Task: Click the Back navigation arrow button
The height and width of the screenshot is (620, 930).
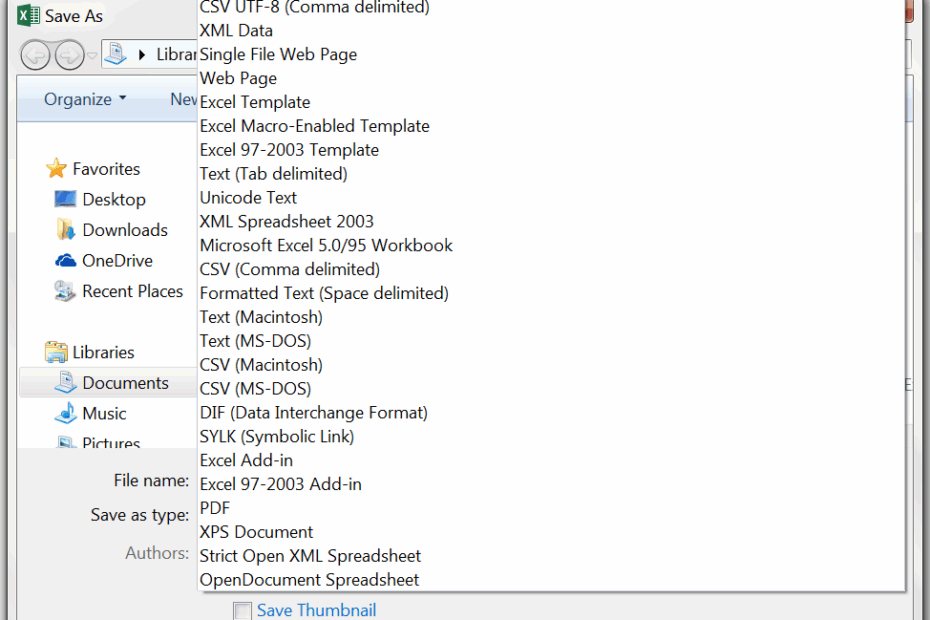Action: coord(35,56)
